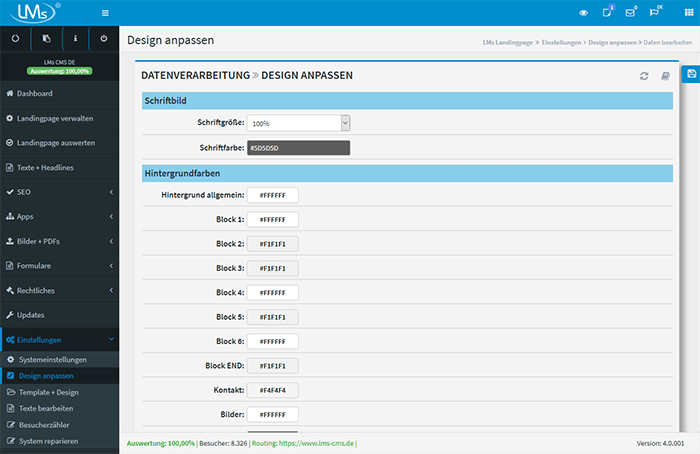The width and height of the screenshot is (700, 454).
Task: Select Template + Design submenu item
Action: click(x=59, y=392)
